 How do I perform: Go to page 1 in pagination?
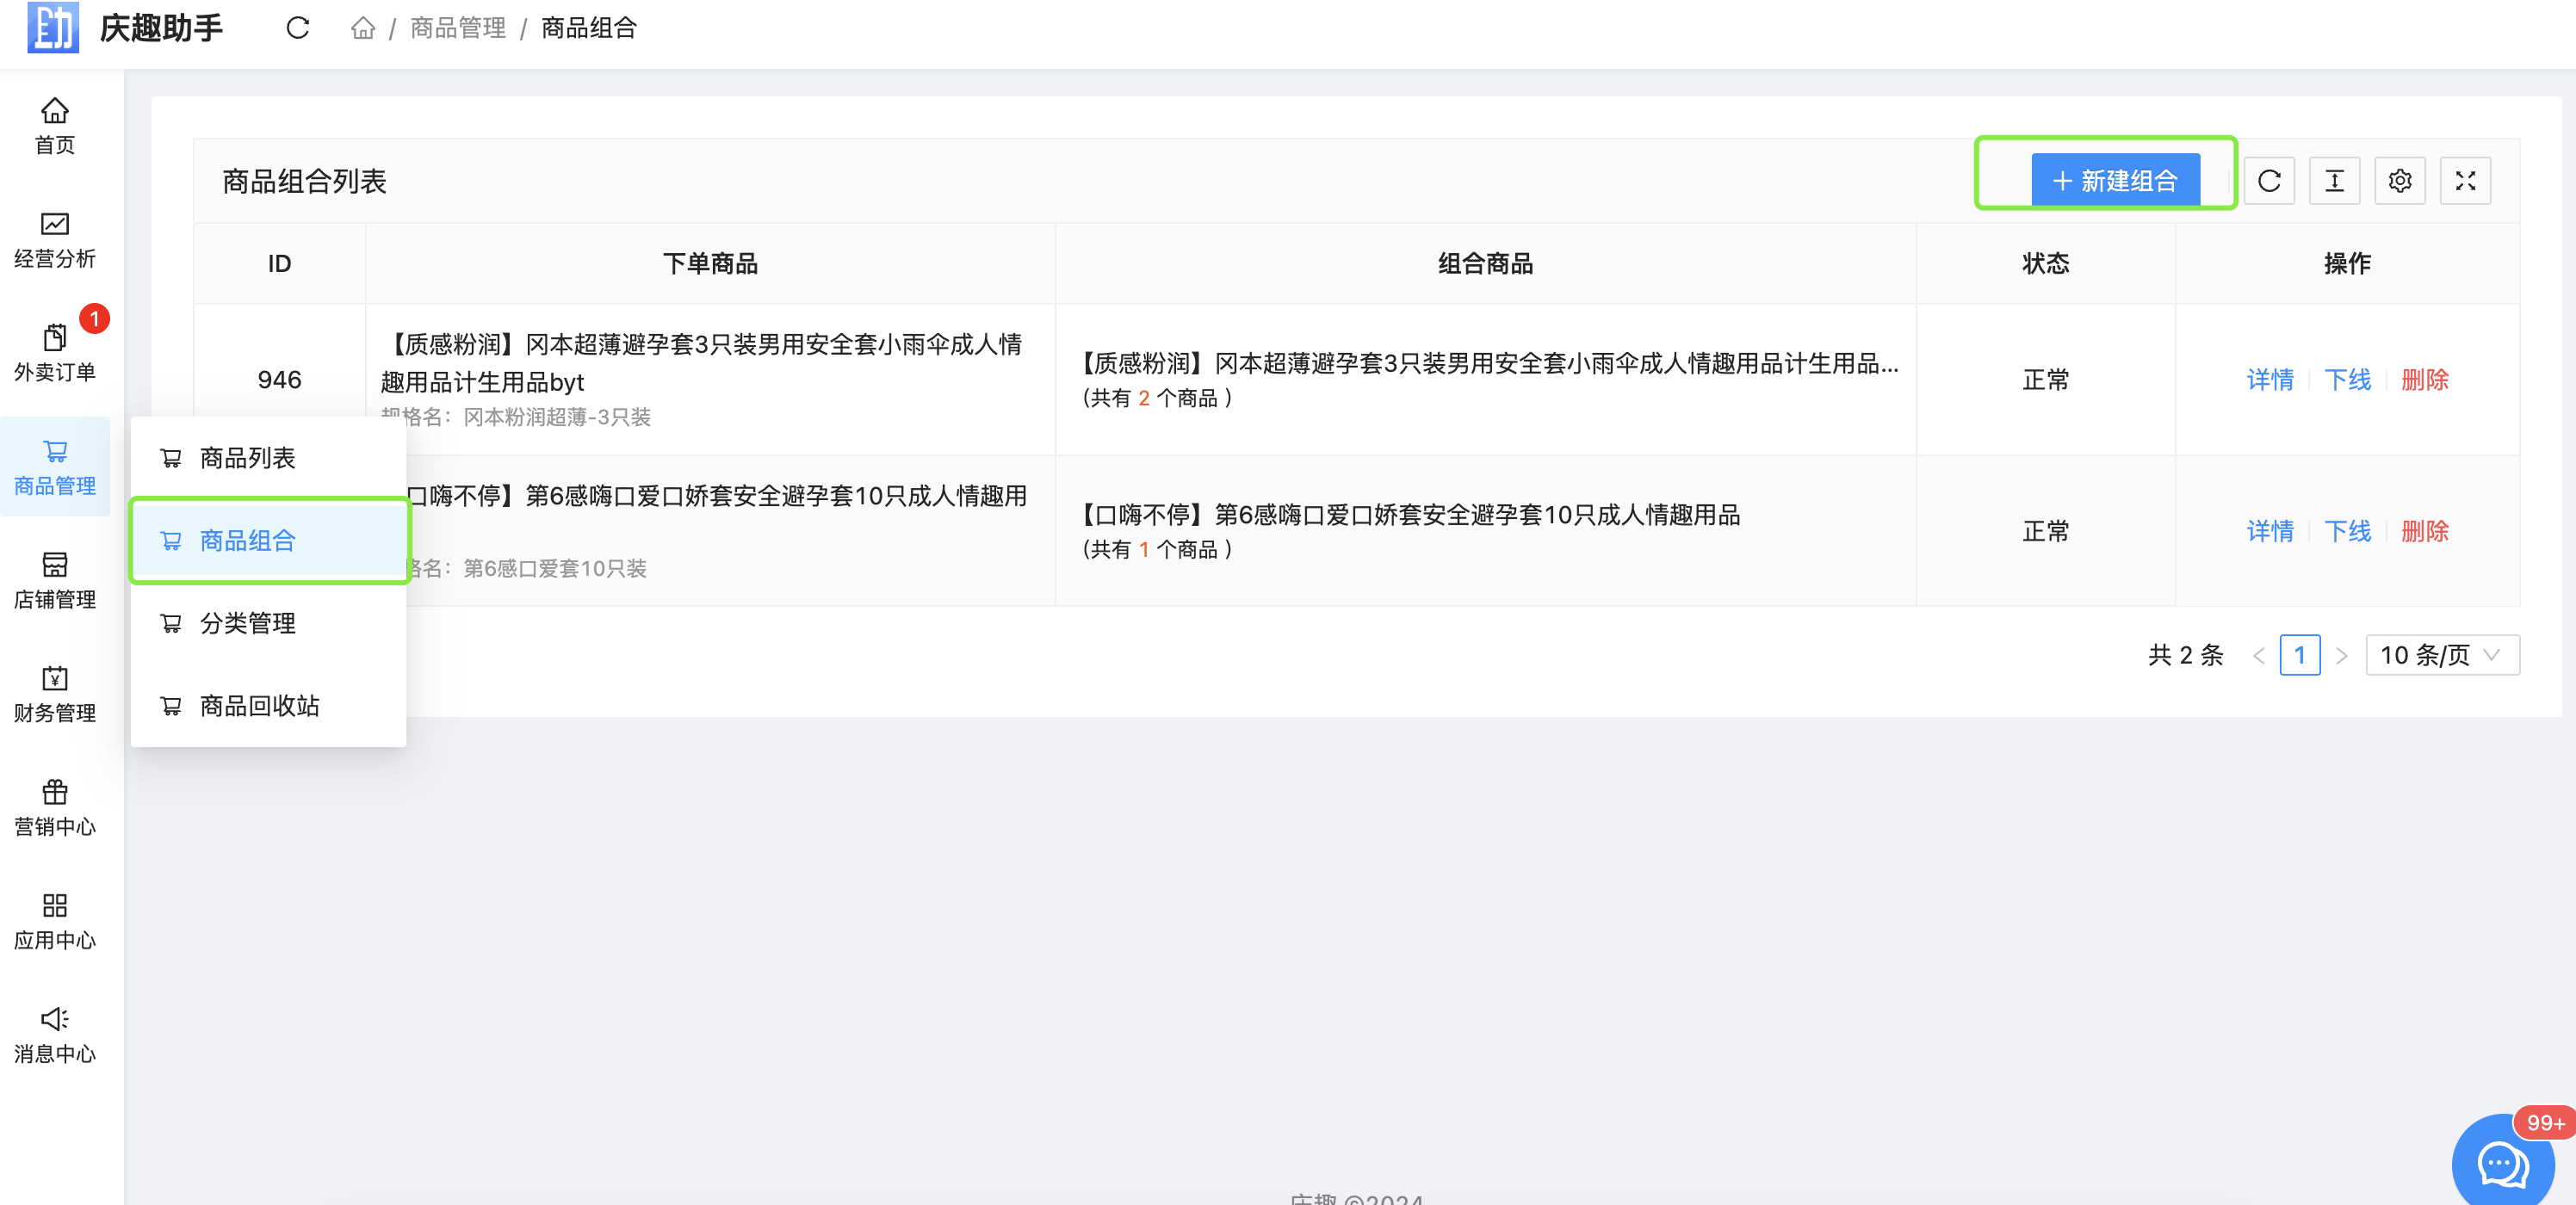[x=2299, y=655]
